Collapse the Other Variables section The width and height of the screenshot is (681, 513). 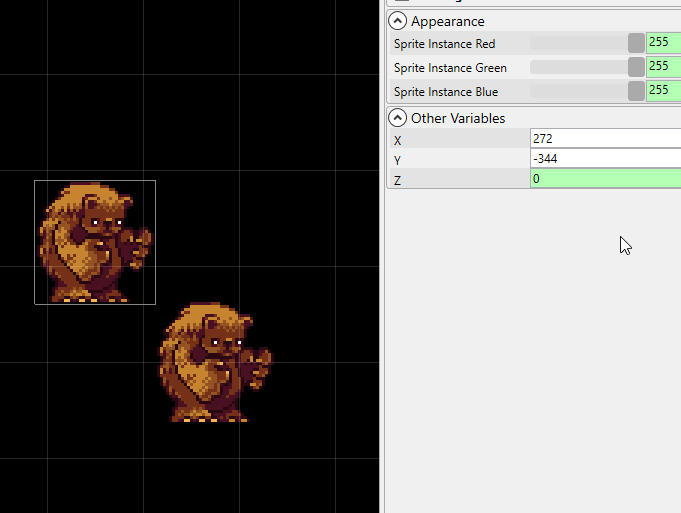click(398, 118)
